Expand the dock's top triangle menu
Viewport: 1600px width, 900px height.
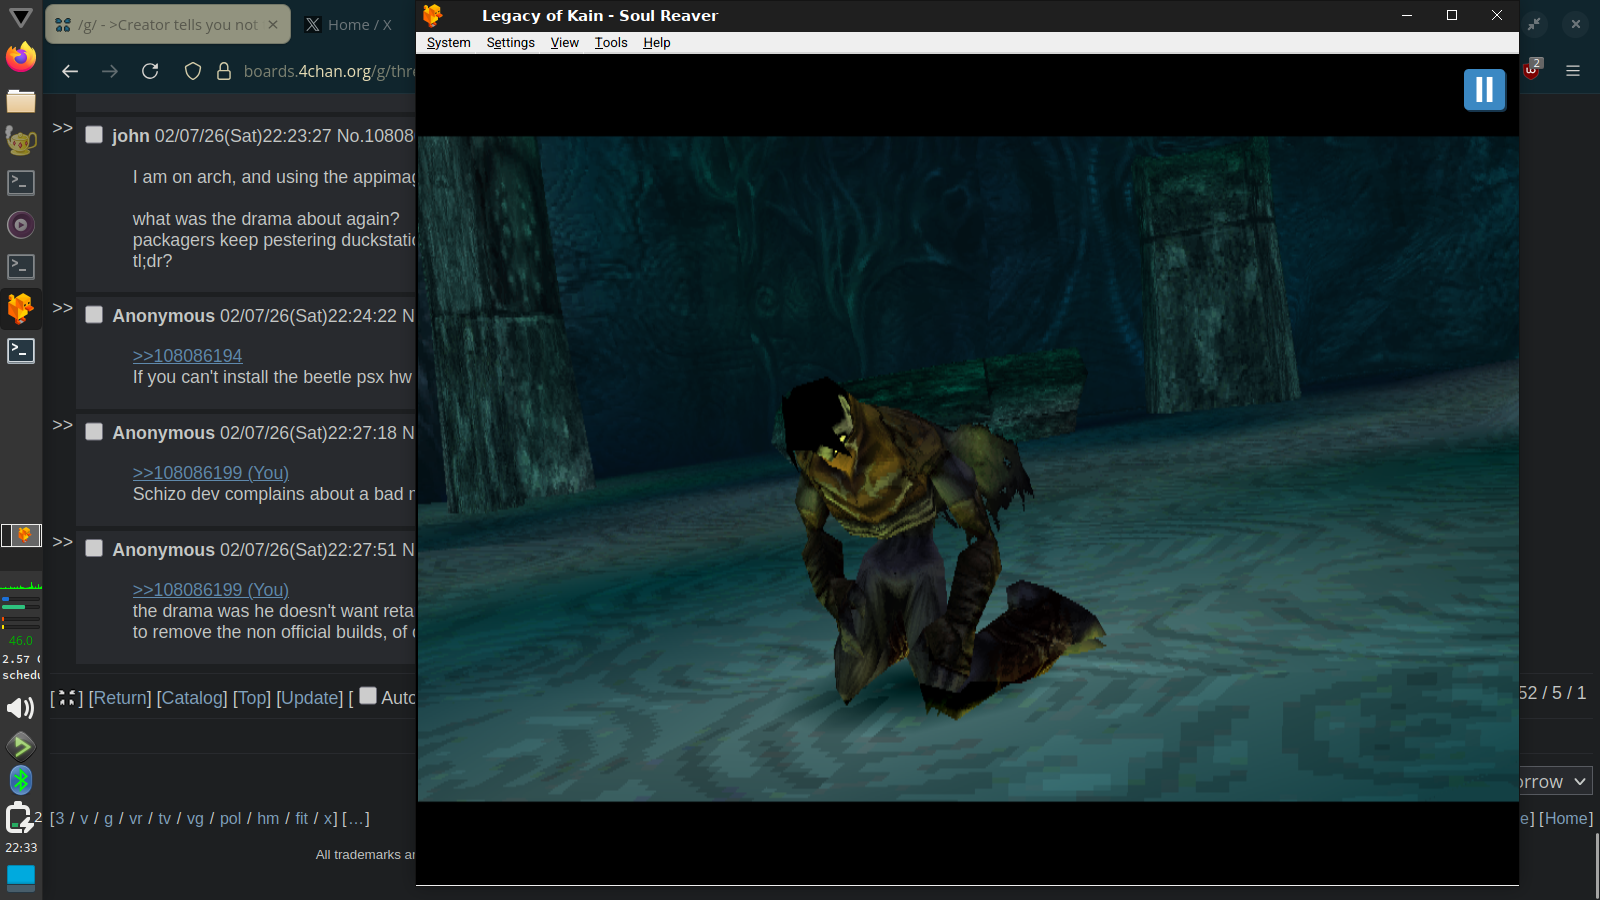click(x=21, y=17)
